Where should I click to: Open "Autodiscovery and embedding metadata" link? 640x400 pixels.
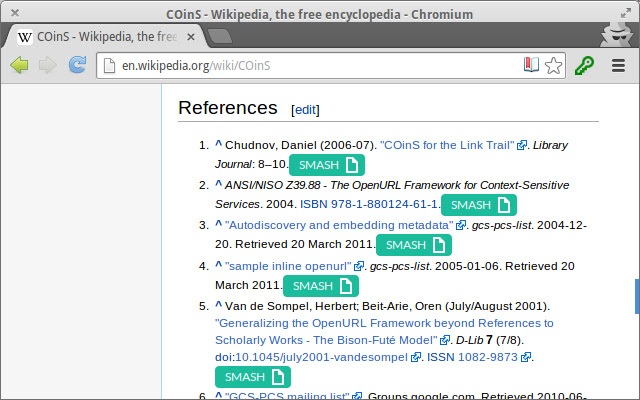(x=339, y=225)
